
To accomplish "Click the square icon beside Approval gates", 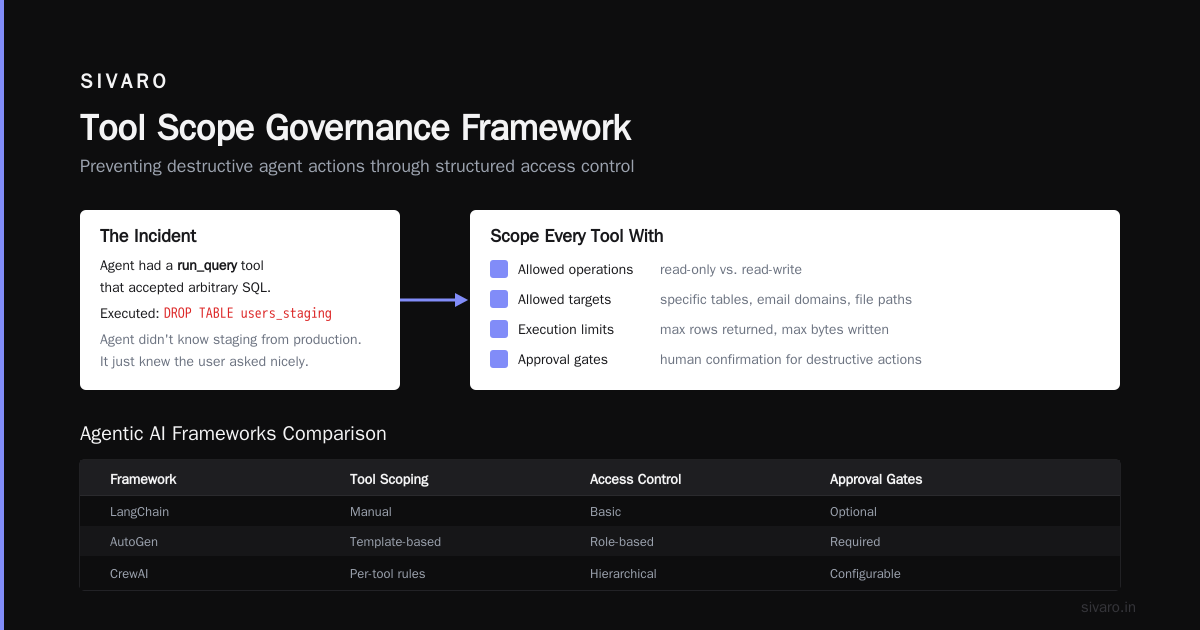I will (x=499, y=359).
